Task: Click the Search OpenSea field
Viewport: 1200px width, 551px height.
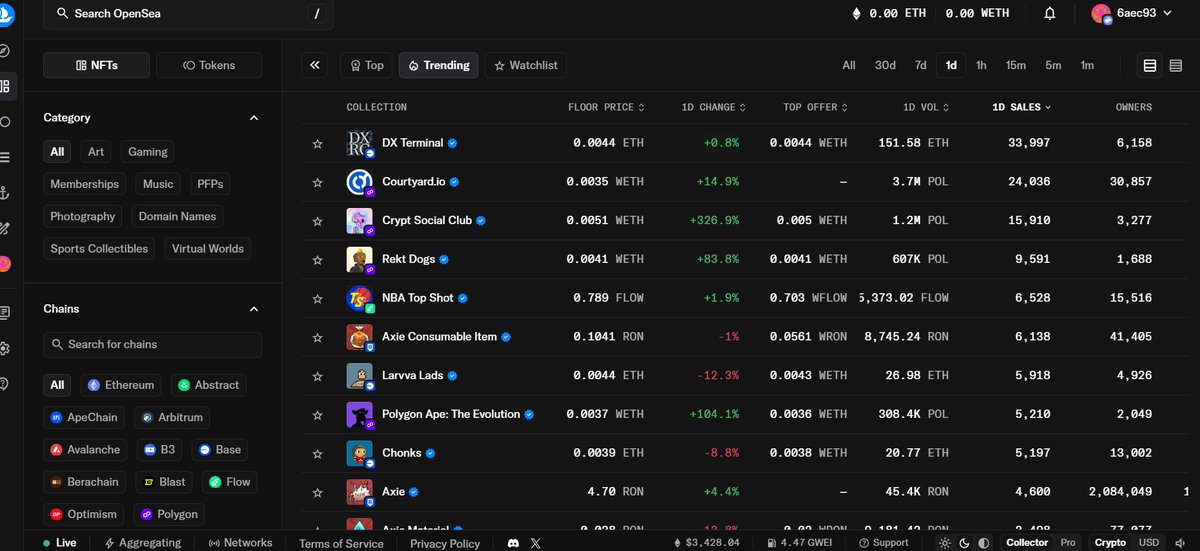Action: tap(190, 14)
